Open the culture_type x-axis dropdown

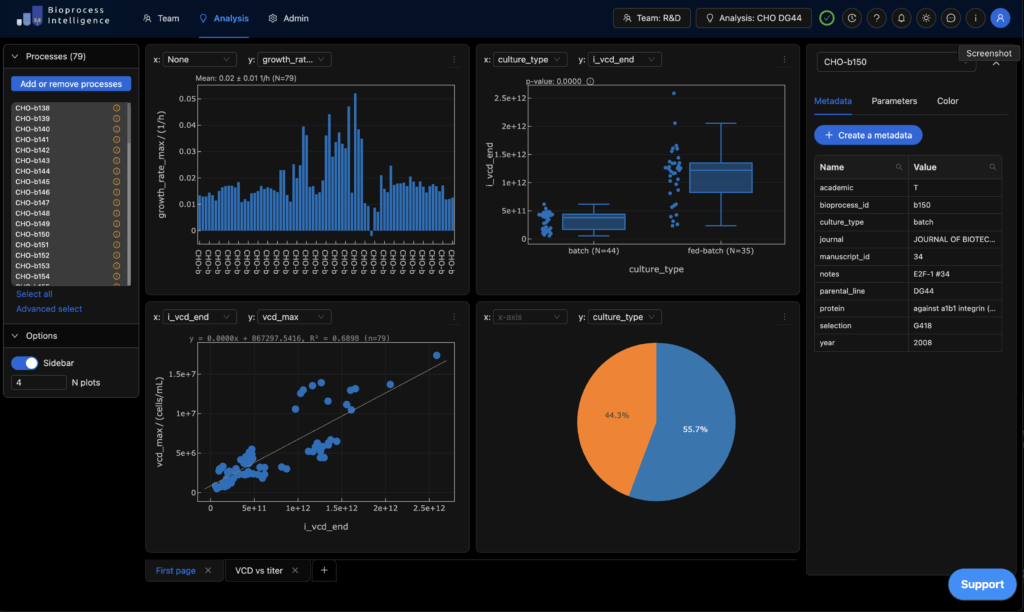click(531, 60)
